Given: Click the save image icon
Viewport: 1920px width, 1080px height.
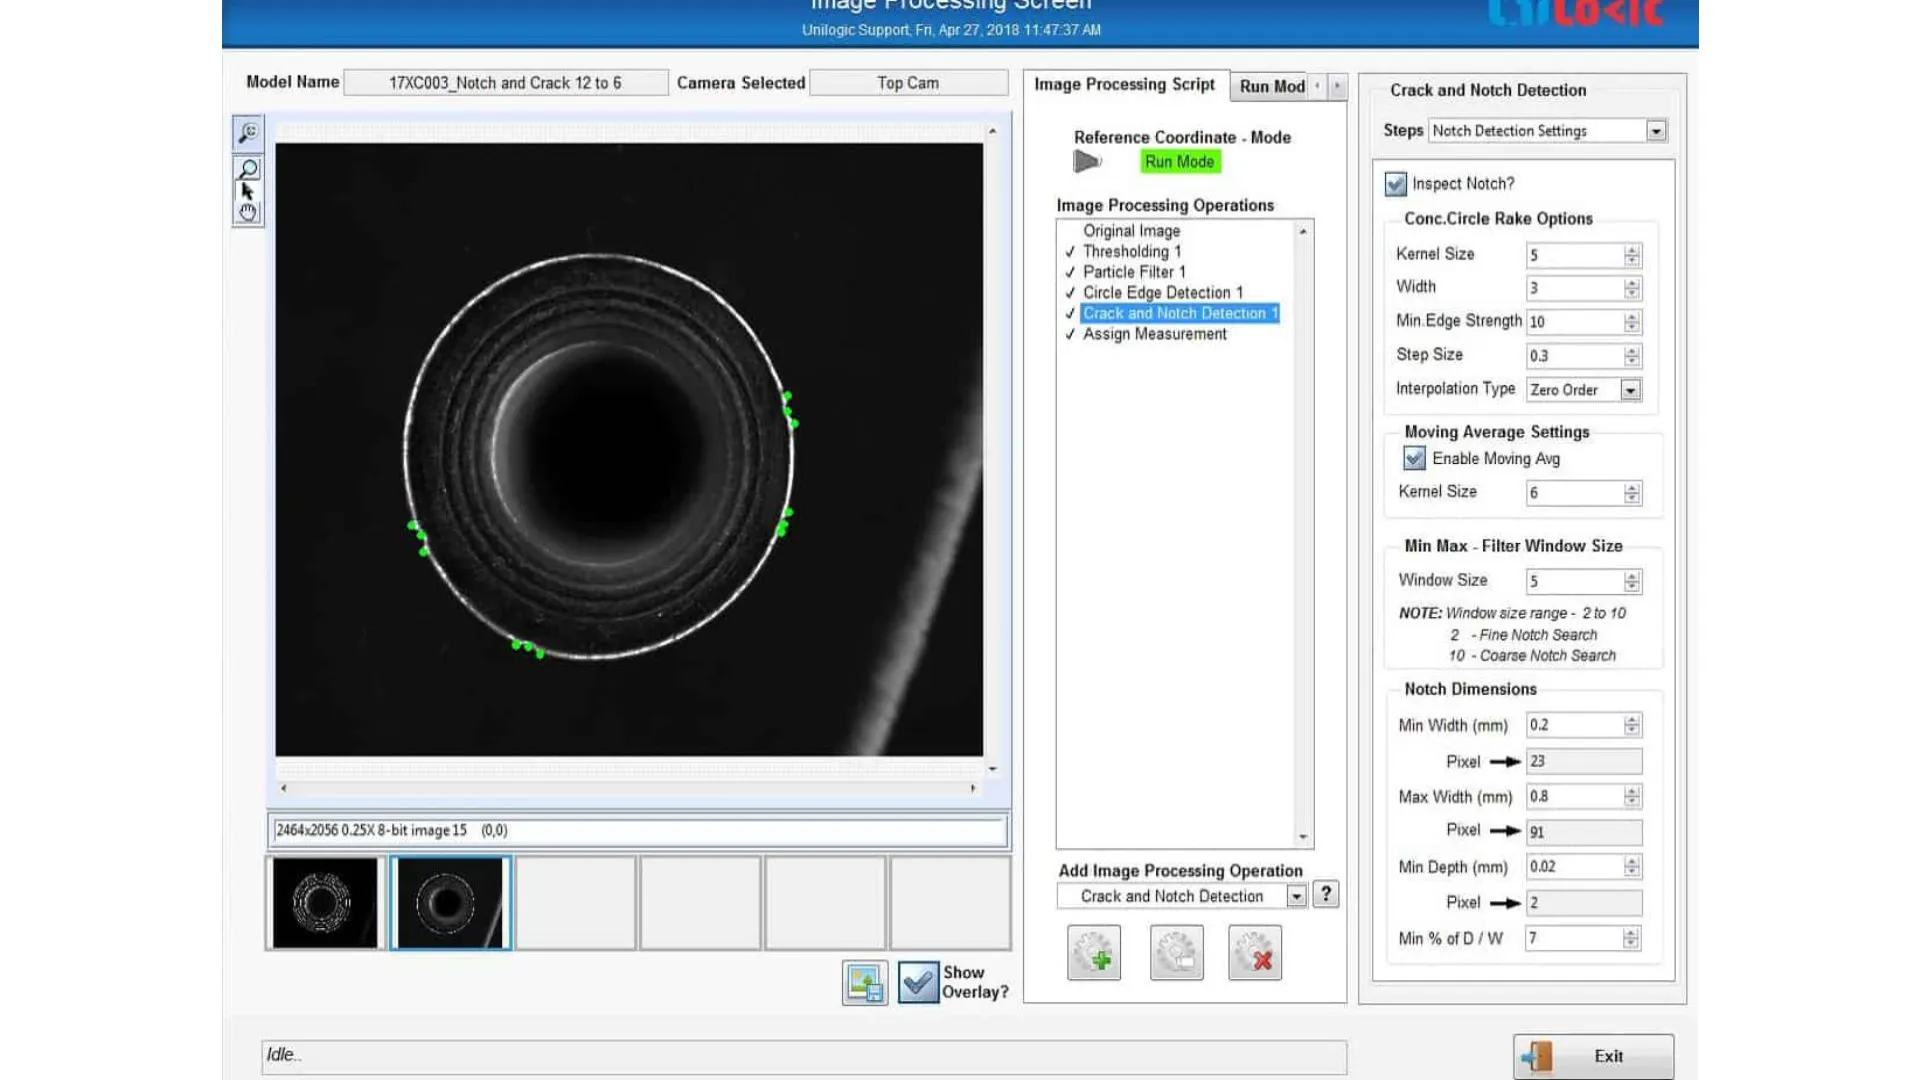Looking at the screenshot, I should click(x=865, y=983).
